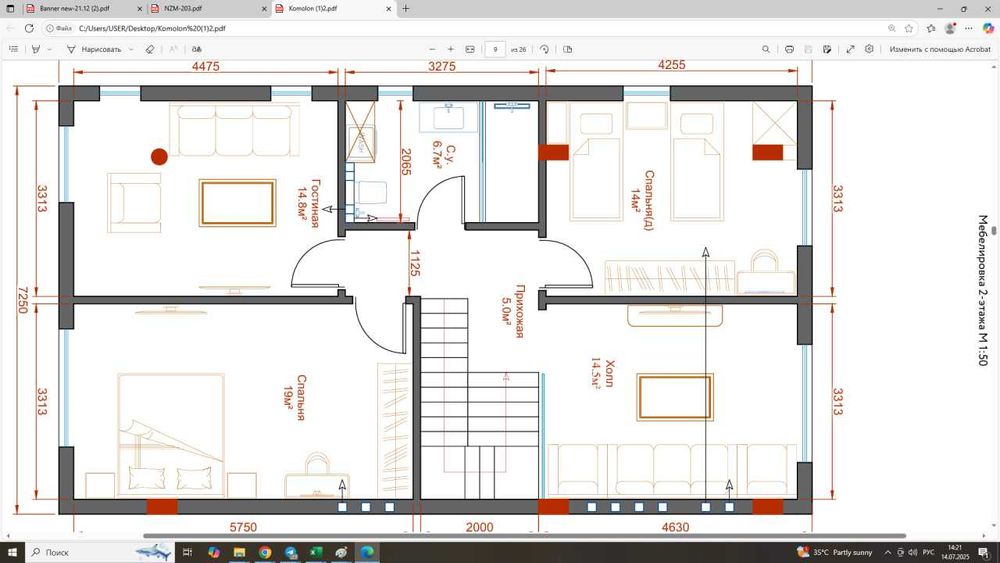Image resolution: width=1000 pixels, height=563 pixels.
Task: Open the table of contents sidebar
Action: (14, 49)
